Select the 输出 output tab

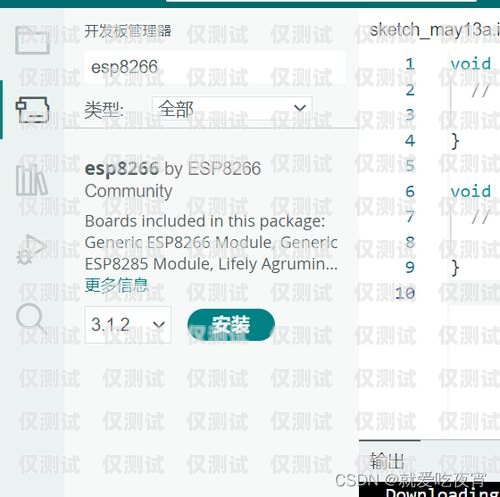[387, 461]
